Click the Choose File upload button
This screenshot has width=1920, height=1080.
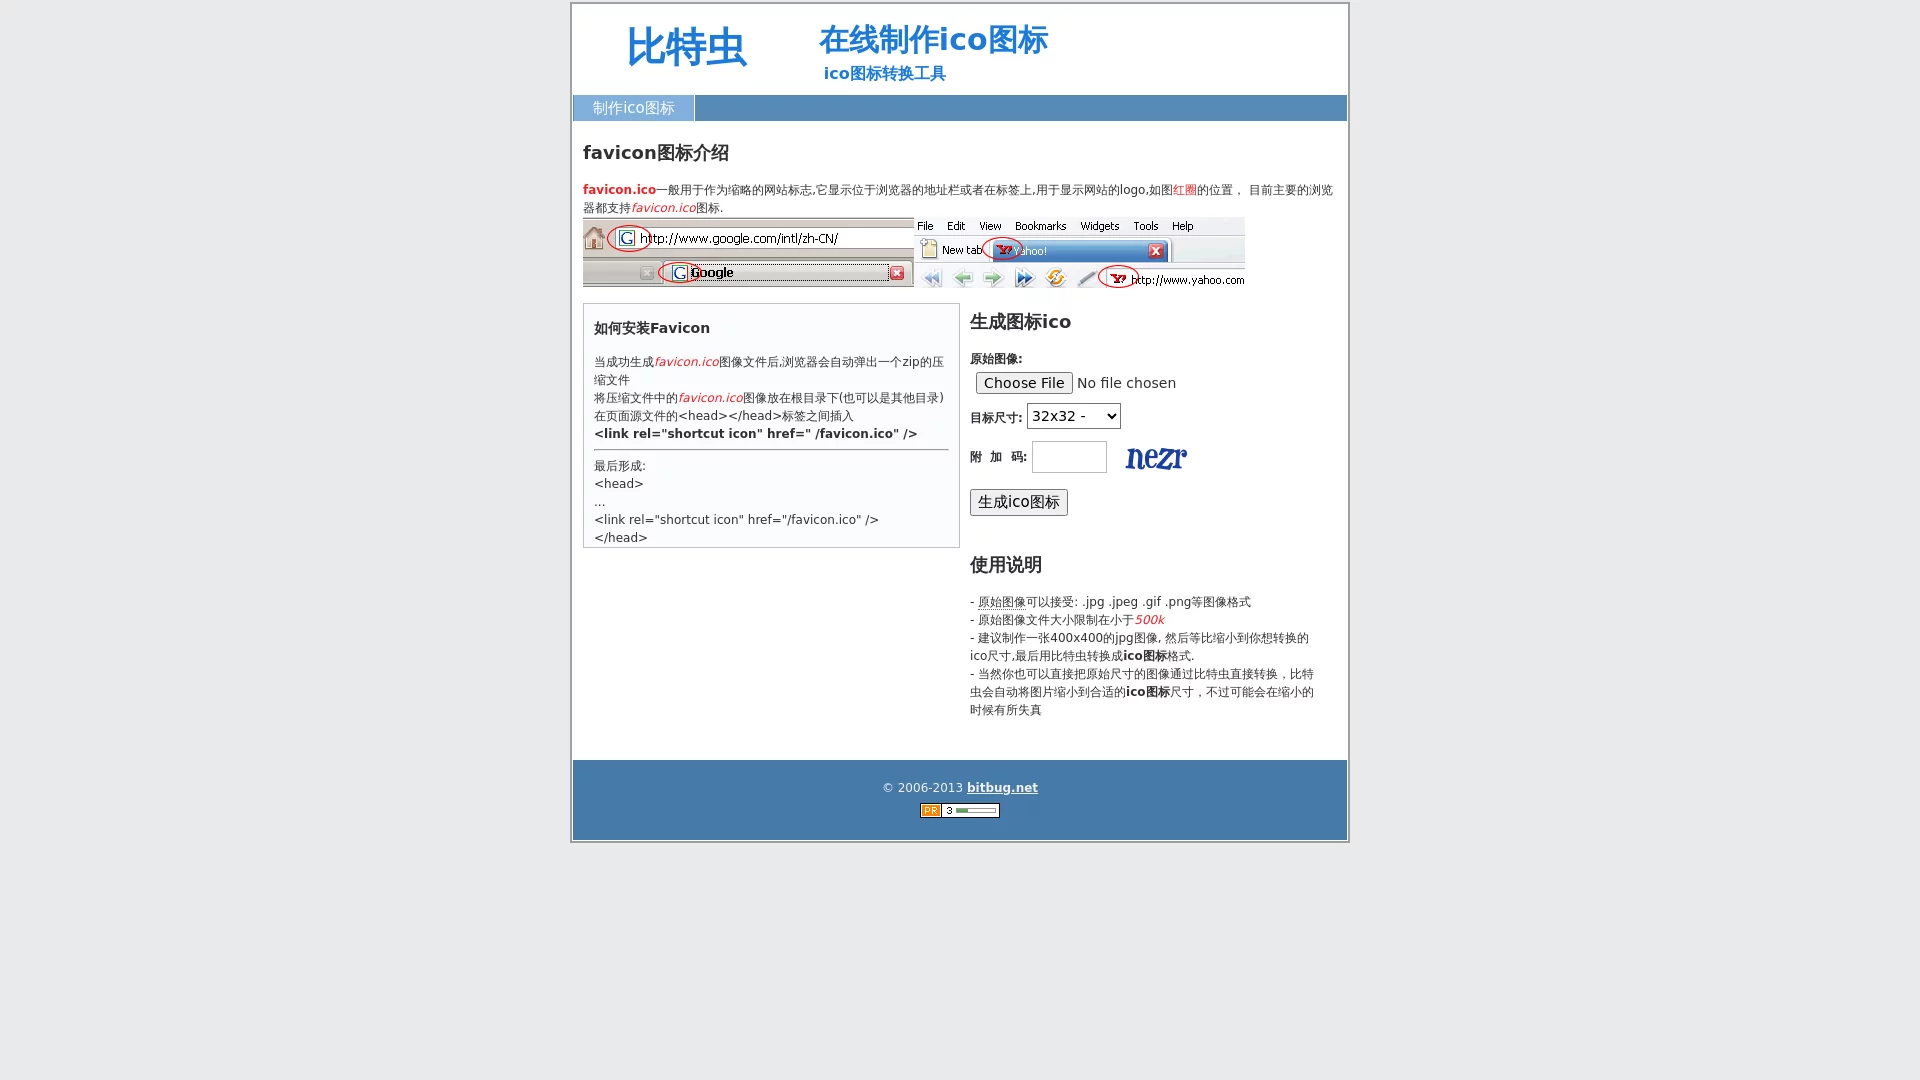pyautogui.click(x=1023, y=383)
